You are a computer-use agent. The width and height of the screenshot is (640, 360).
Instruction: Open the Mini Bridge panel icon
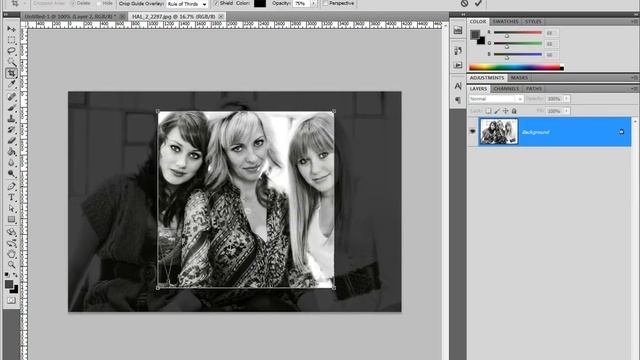[x=458, y=30]
